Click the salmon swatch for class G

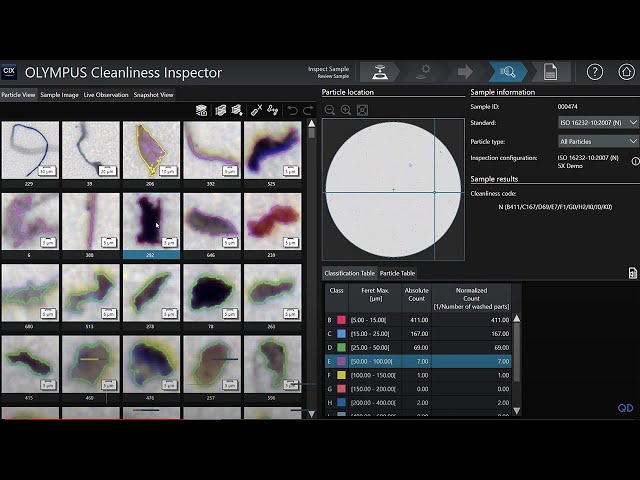[x=341, y=389]
